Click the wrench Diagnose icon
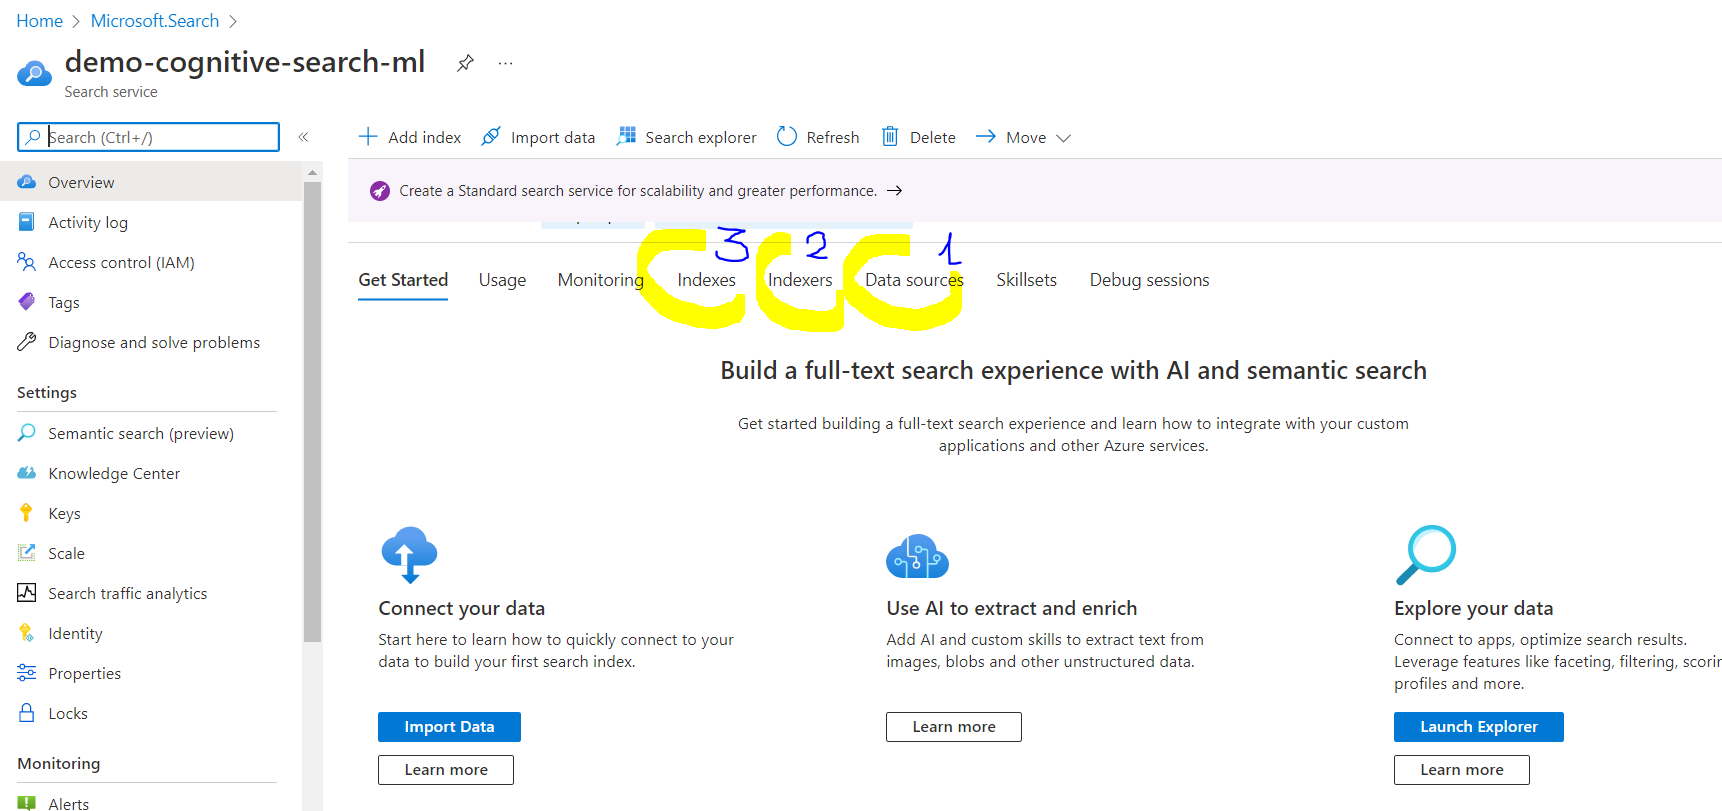This screenshot has height=811, width=1722. click(27, 342)
